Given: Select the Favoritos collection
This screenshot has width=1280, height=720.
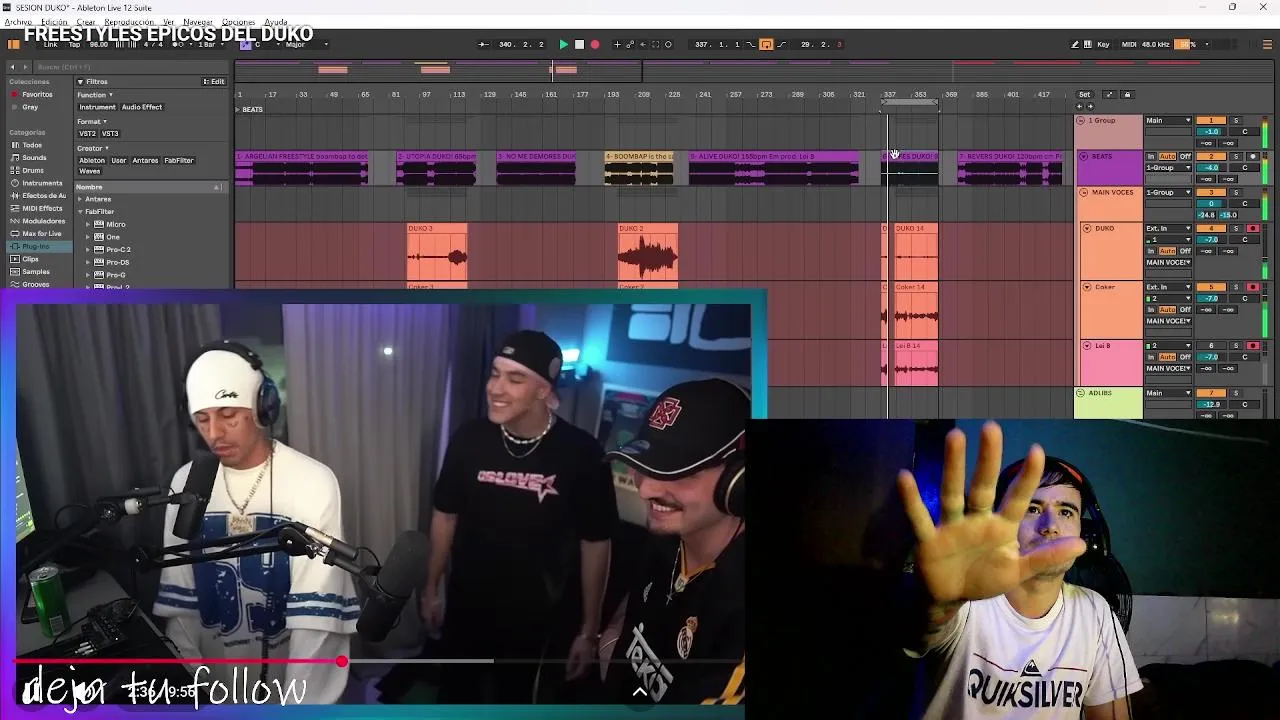Looking at the screenshot, I should click(x=37, y=94).
